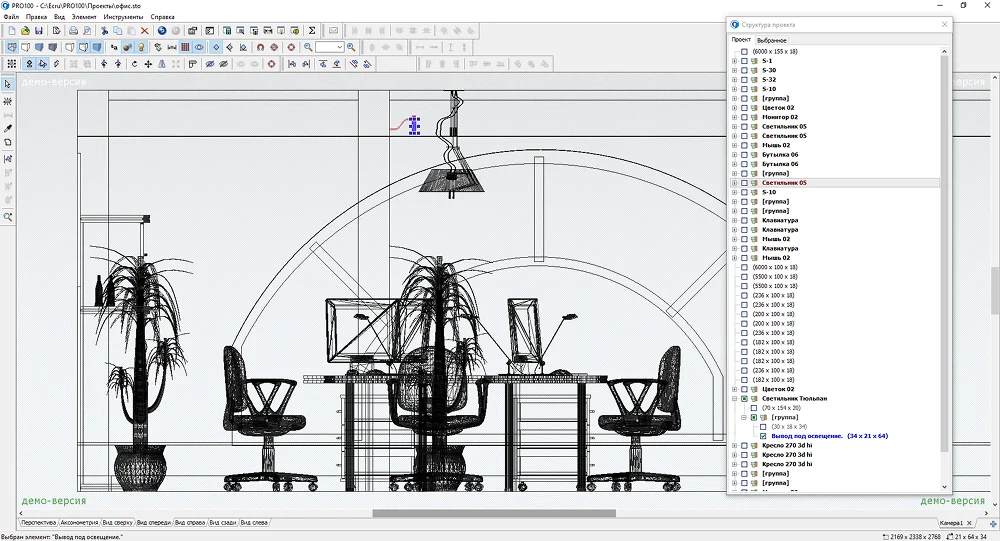Click the Sigma summary icon
This screenshot has height=541, width=1000.
[311, 31]
